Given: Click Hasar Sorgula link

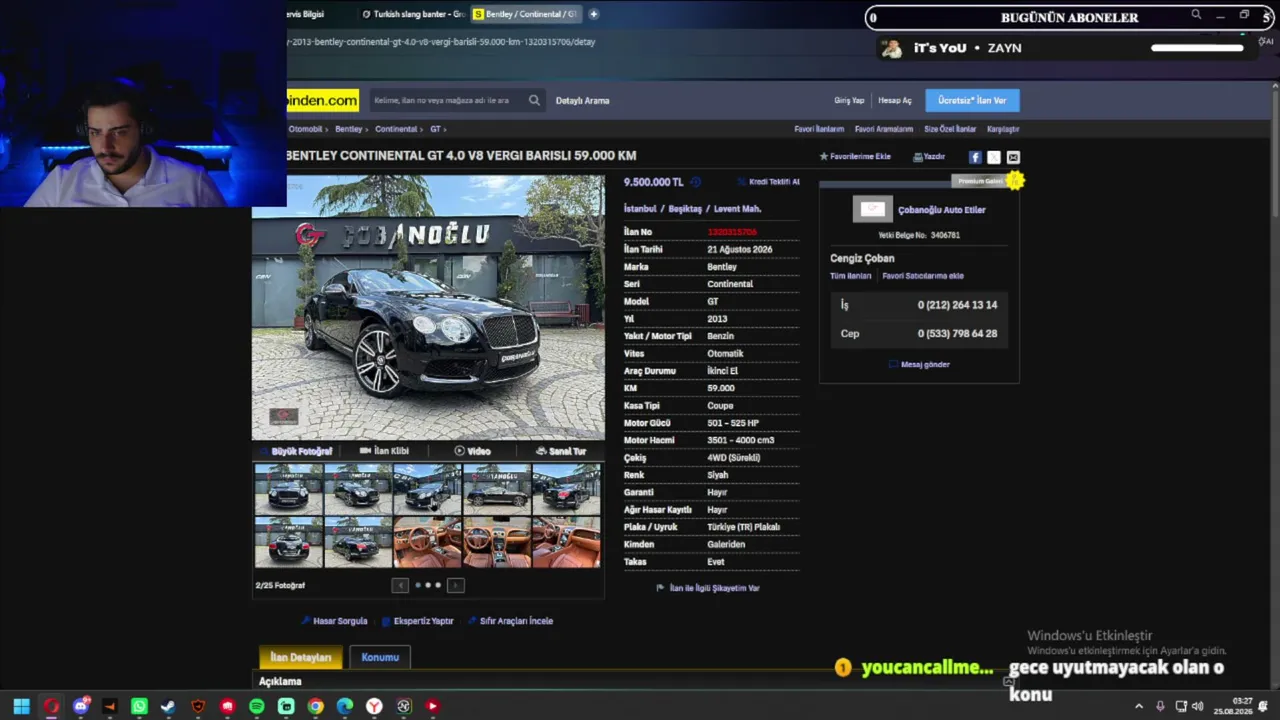Looking at the screenshot, I should (335, 621).
